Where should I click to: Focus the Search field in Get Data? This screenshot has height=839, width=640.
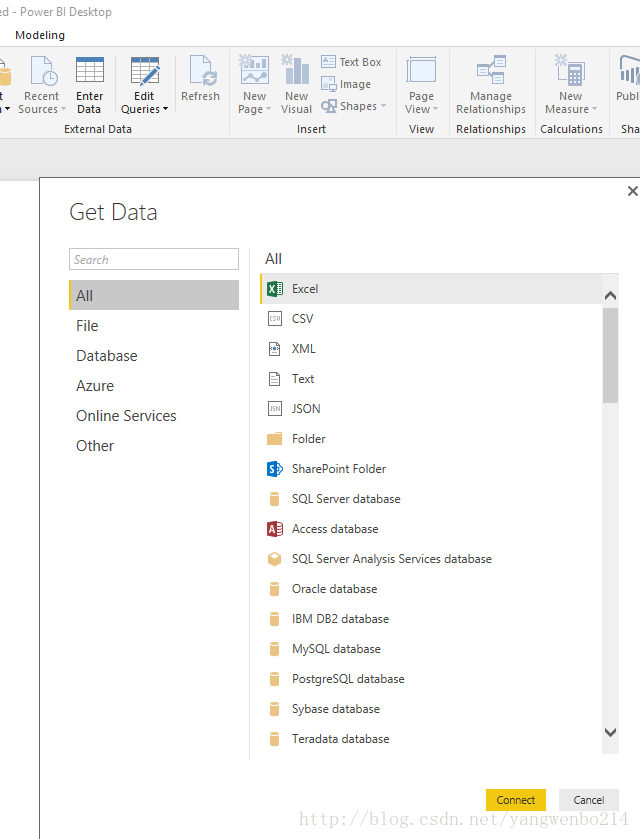154,259
